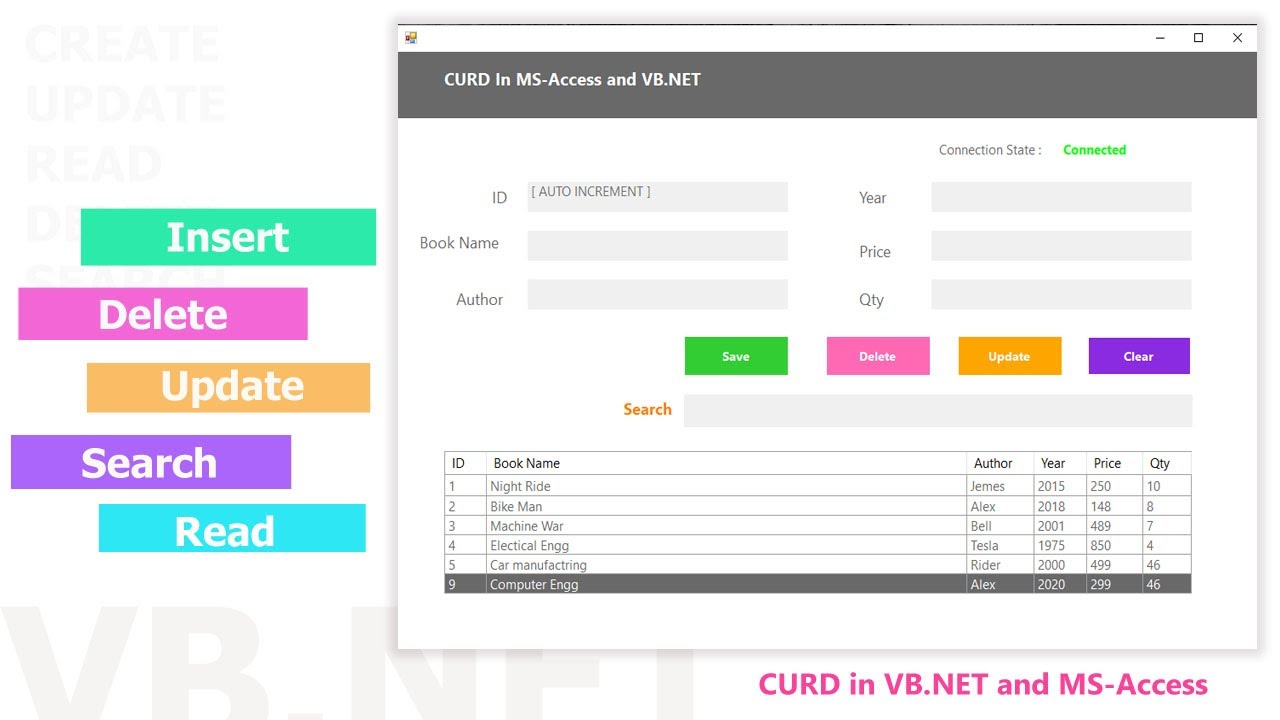1280x720 pixels.
Task: Click author cell Tesla
Action: tap(1000, 545)
